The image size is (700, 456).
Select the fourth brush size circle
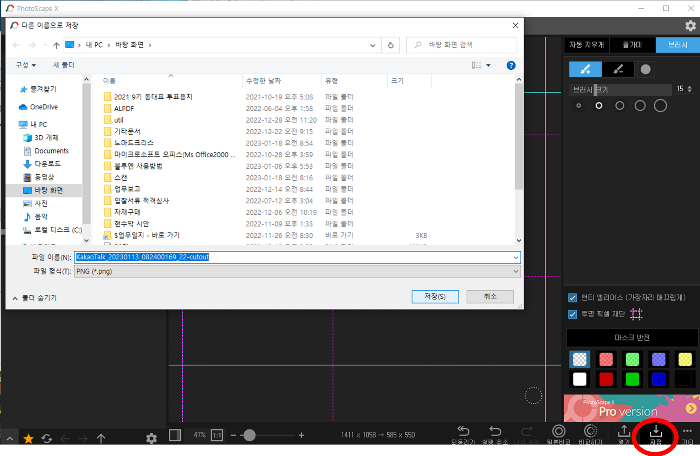click(x=640, y=106)
